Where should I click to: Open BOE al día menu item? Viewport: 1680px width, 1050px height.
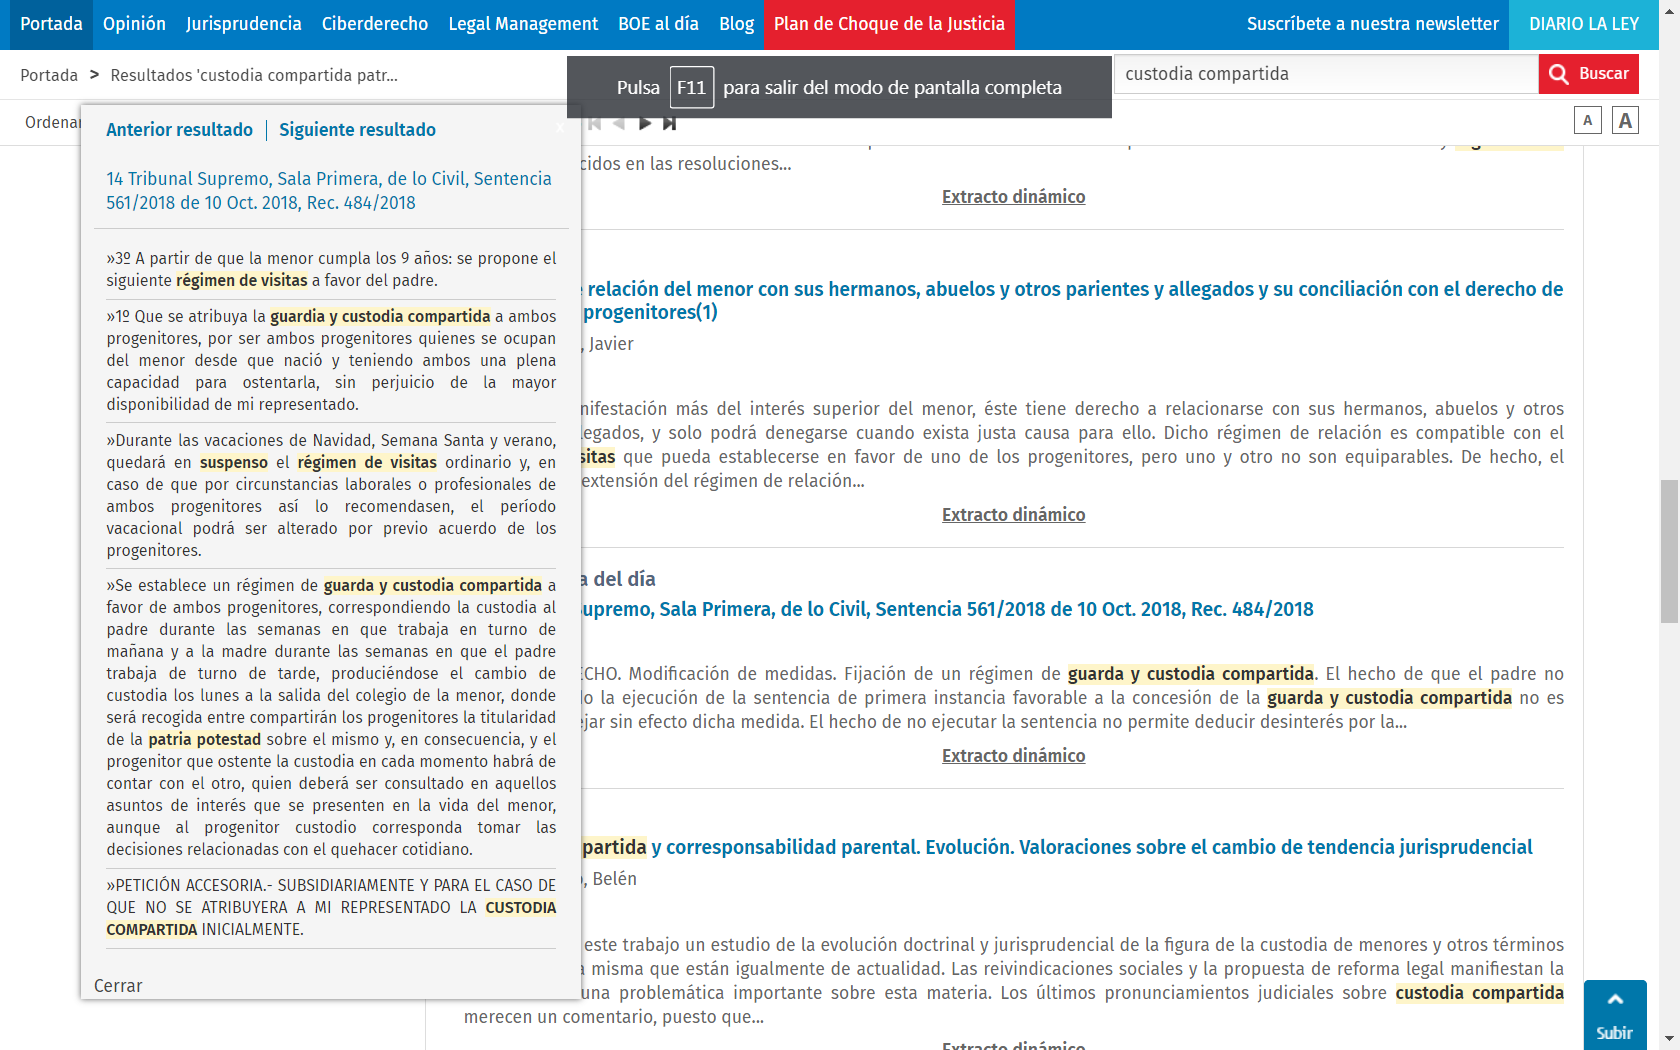(658, 24)
